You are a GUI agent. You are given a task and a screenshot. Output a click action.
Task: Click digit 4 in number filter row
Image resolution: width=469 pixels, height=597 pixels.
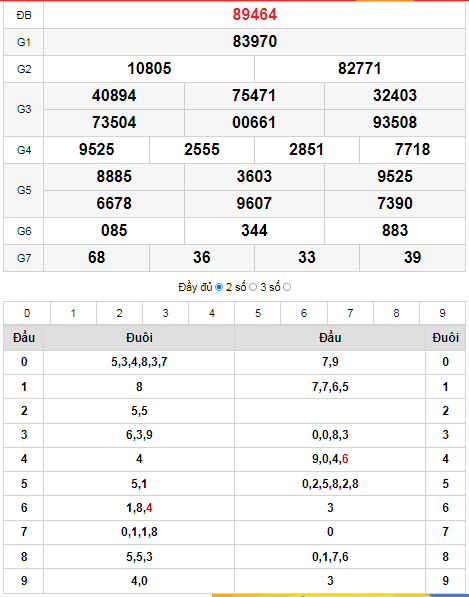pyautogui.click(x=212, y=313)
